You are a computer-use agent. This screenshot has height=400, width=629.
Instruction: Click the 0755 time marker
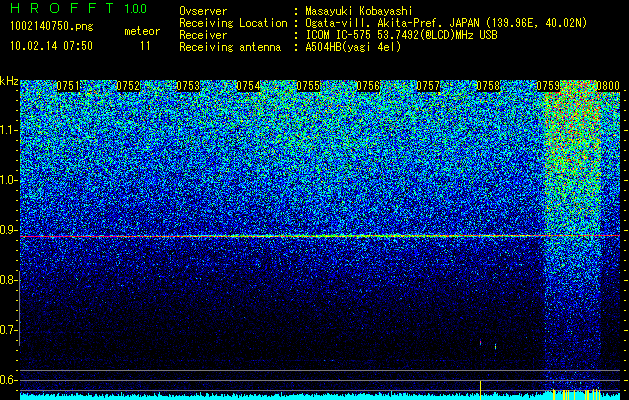pyautogui.click(x=308, y=86)
